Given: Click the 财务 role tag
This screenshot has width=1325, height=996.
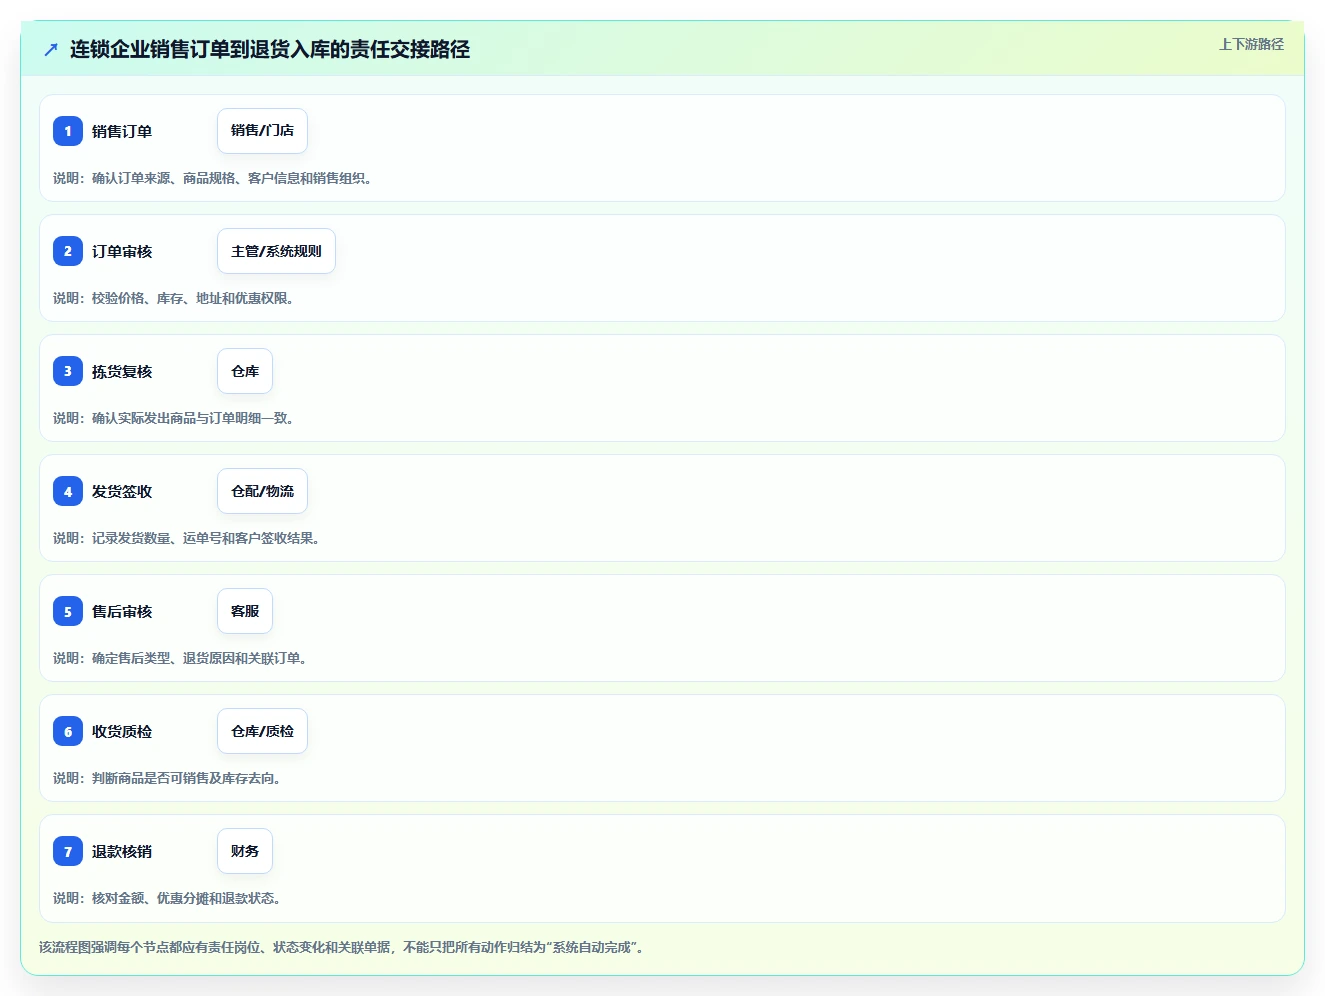Looking at the screenshot, I should 245,851.
